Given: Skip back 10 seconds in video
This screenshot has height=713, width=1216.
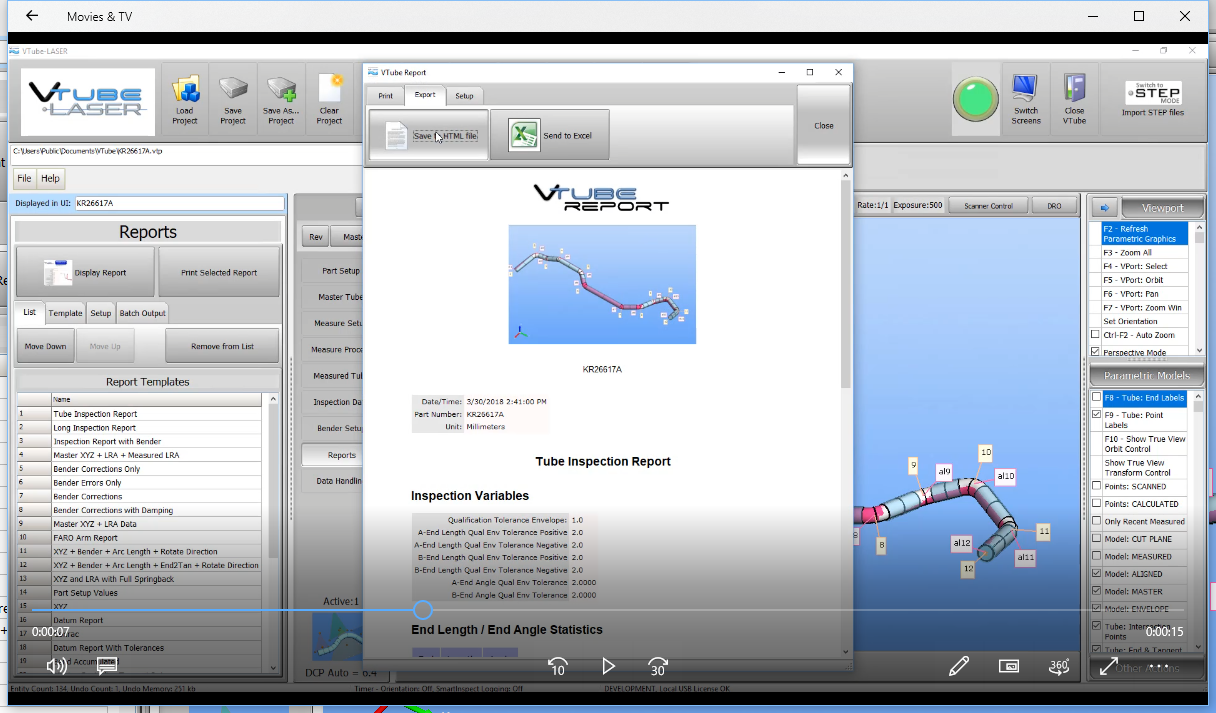Looking at the screenshot, I should point(558,666).
